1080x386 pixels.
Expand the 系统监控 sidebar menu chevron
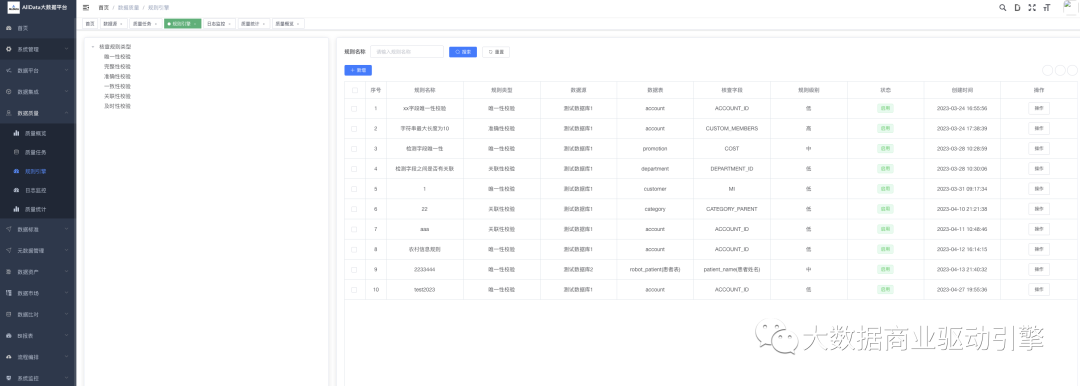point(66,378)
